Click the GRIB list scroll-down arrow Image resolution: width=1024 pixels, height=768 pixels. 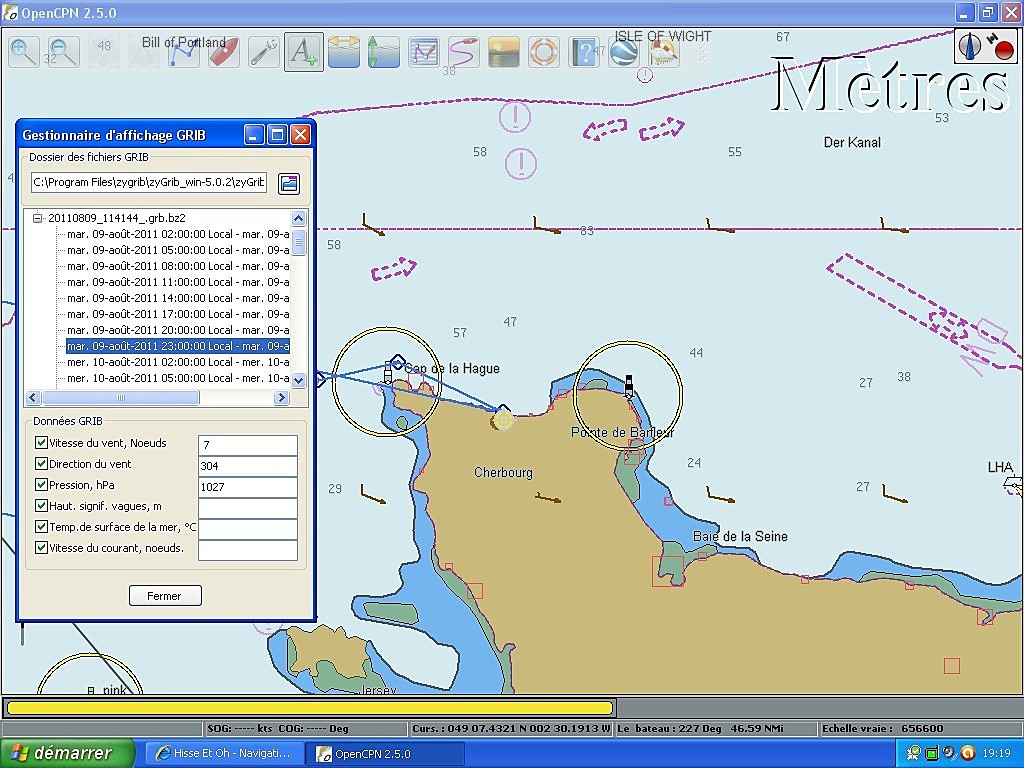(x=298, y=380)
